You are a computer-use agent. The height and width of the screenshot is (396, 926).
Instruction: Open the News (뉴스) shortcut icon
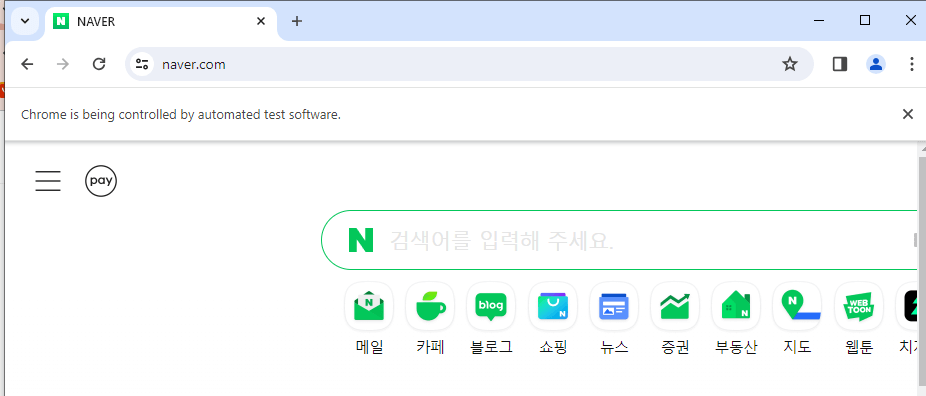614,306
